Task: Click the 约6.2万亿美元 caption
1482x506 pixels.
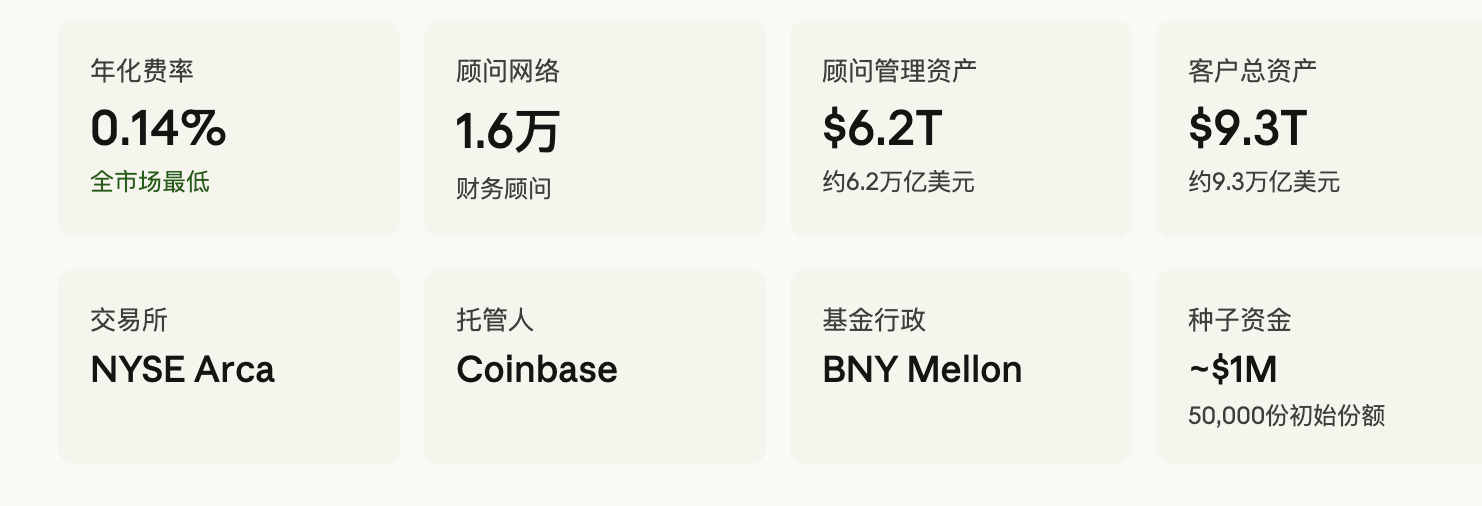Action: coord(898,182)
